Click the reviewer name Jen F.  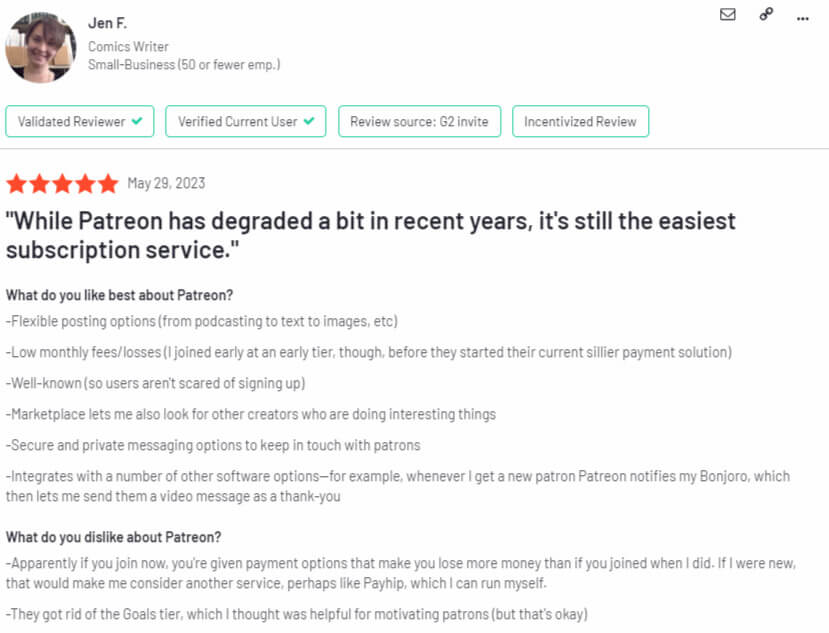point(108,22)
